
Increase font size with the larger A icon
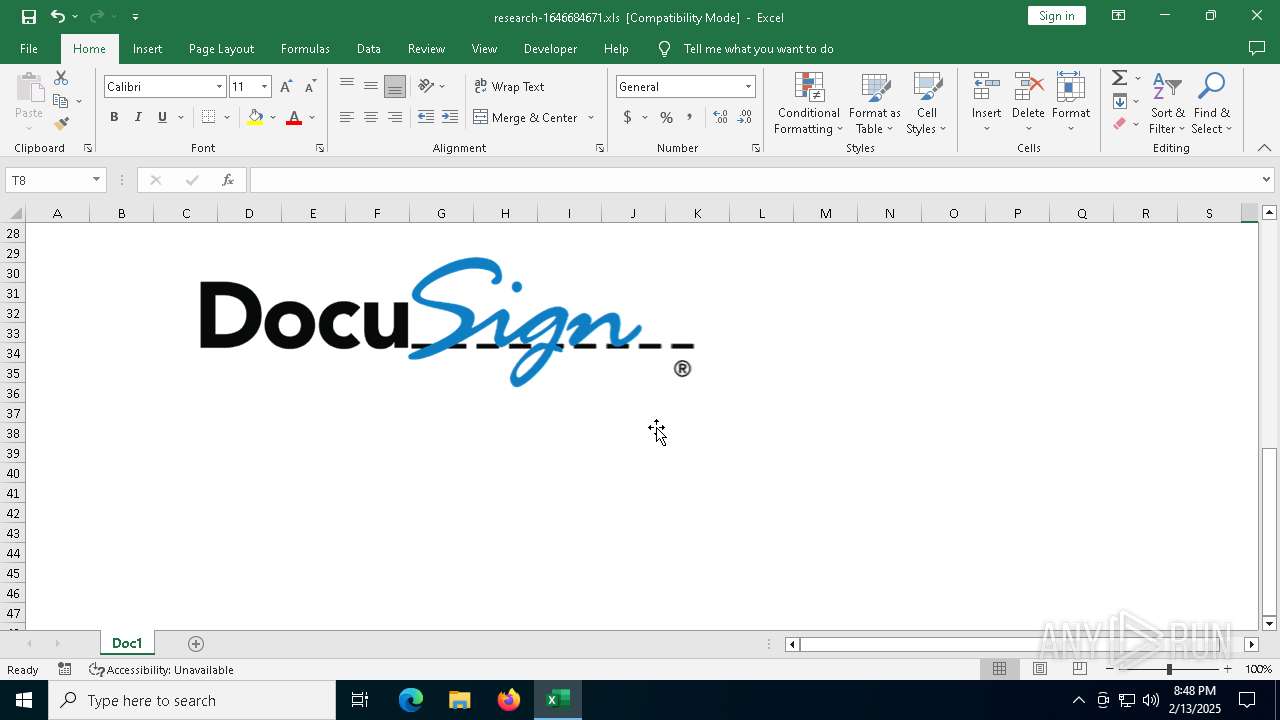point(287,87)
